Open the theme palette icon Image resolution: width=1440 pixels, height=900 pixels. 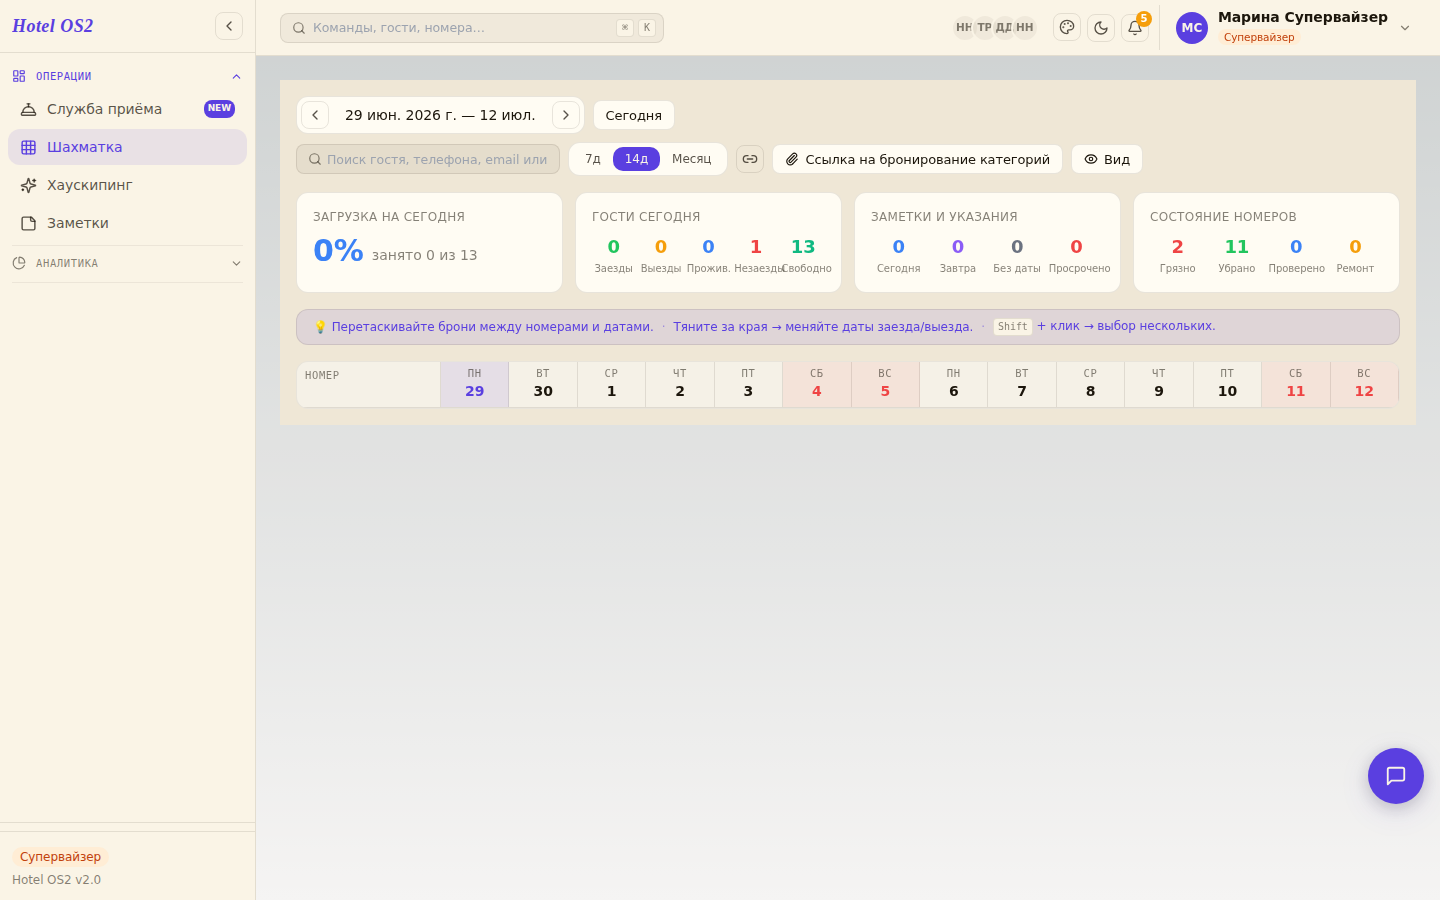pos(1067,27)
